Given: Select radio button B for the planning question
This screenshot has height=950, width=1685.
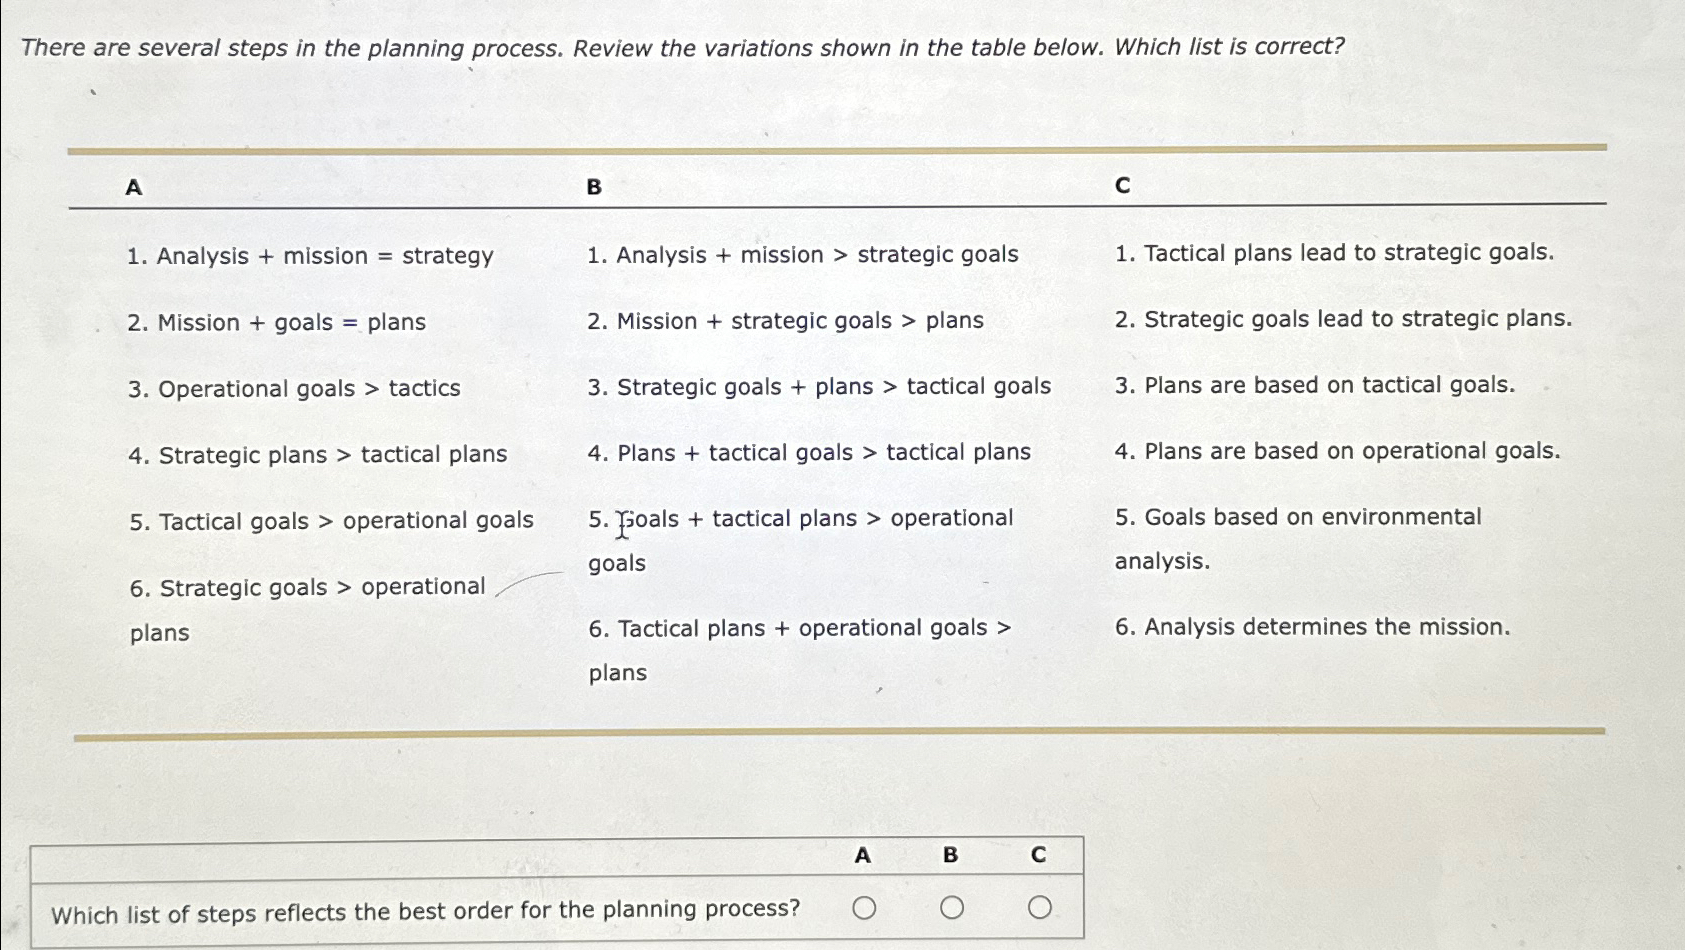Looking at the screenshot, I should [951, 908].
